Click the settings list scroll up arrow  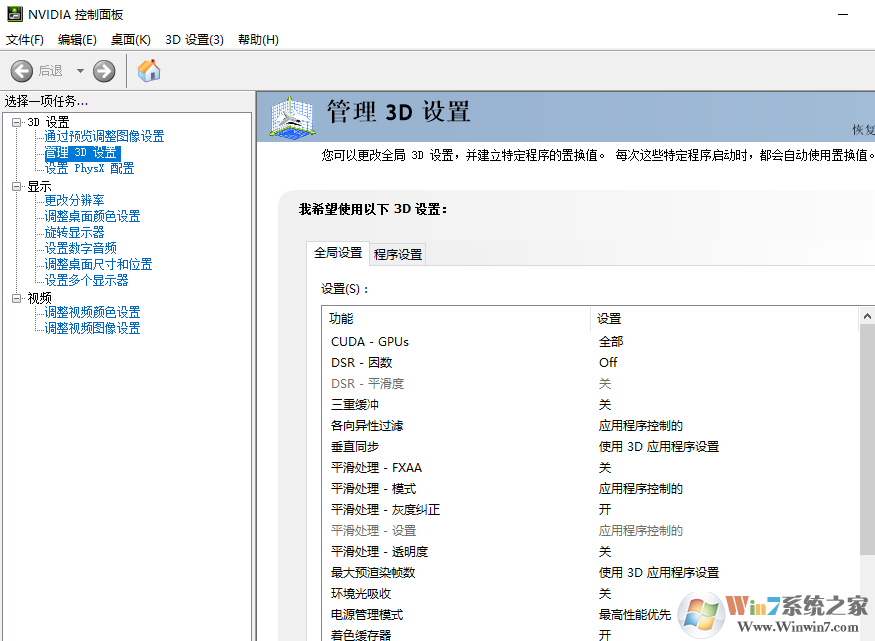pos(867,316)
